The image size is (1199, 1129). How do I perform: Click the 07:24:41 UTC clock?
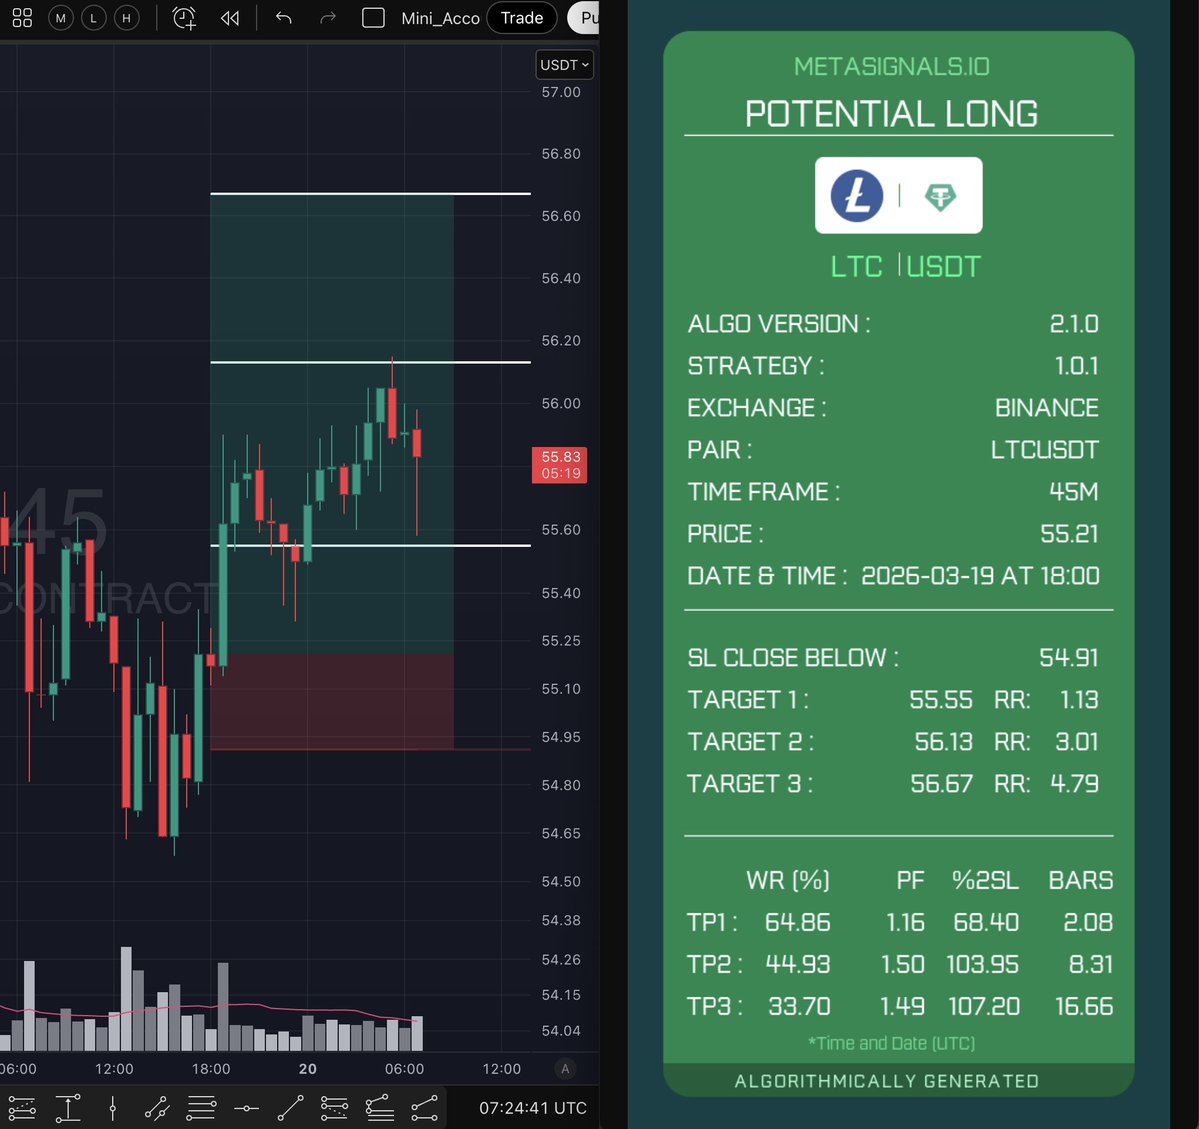(x=533, y=1108)
